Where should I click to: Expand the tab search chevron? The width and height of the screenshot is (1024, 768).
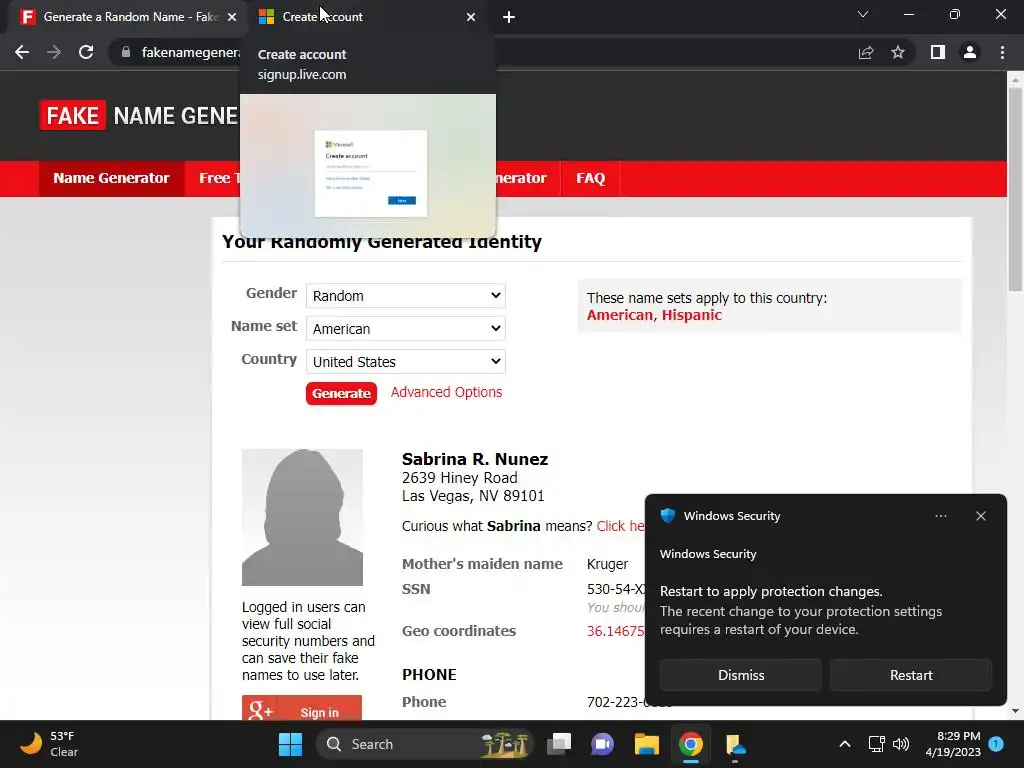coord(863,14)
